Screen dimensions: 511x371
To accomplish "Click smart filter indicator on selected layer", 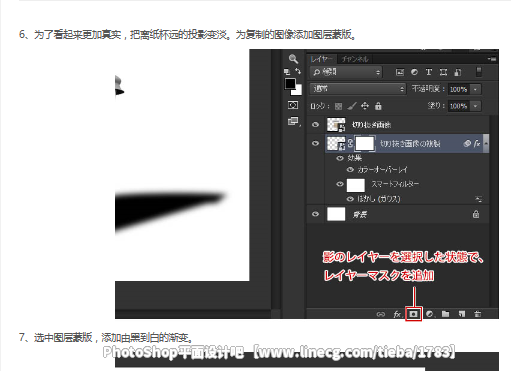I will tap(467, 143).
